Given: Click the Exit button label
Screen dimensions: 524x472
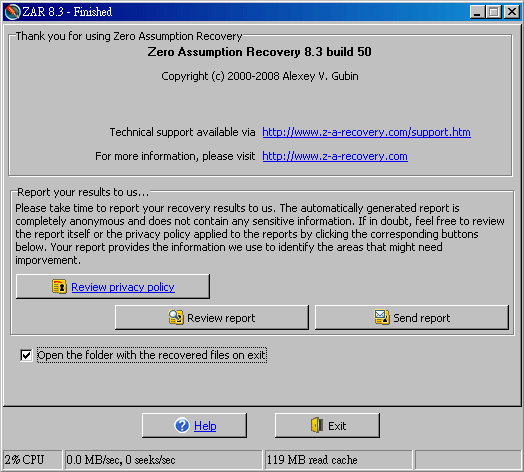Looking at the screenshot, I should pyautogui.click(x=337, y=426).
